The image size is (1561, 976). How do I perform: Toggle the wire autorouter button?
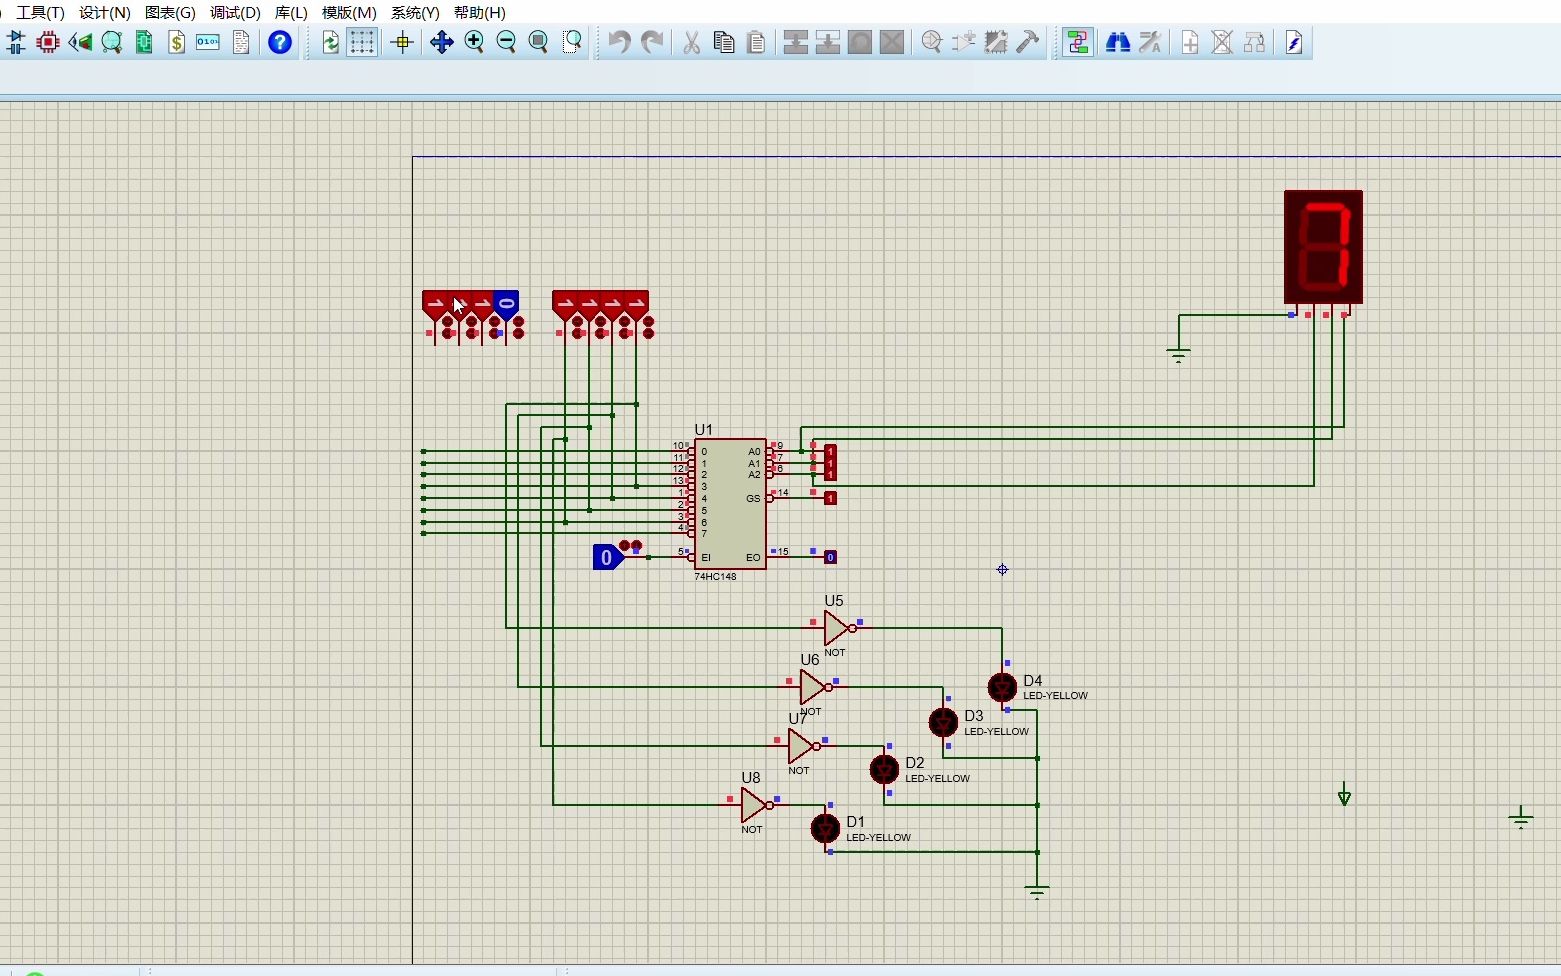coord(1077,42)
